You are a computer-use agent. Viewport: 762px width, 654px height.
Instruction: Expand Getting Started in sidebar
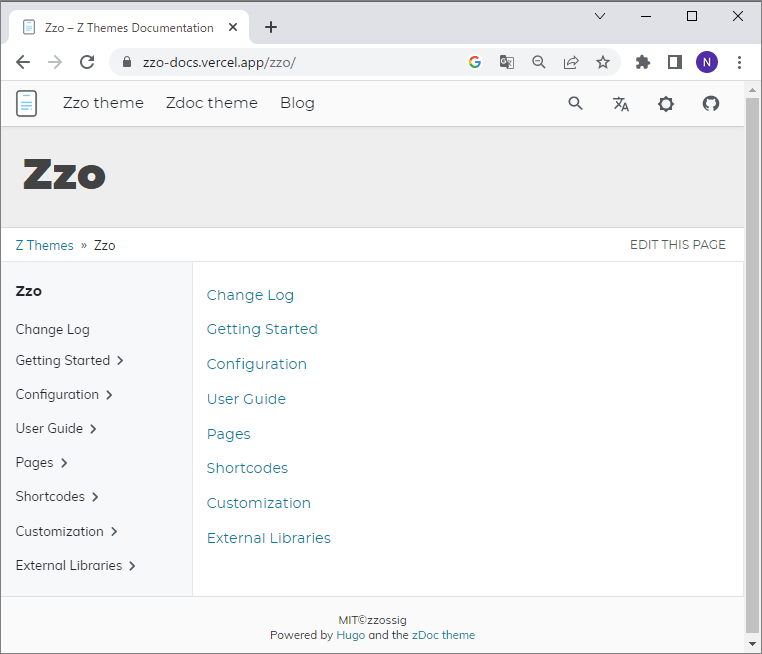[120, 361]
